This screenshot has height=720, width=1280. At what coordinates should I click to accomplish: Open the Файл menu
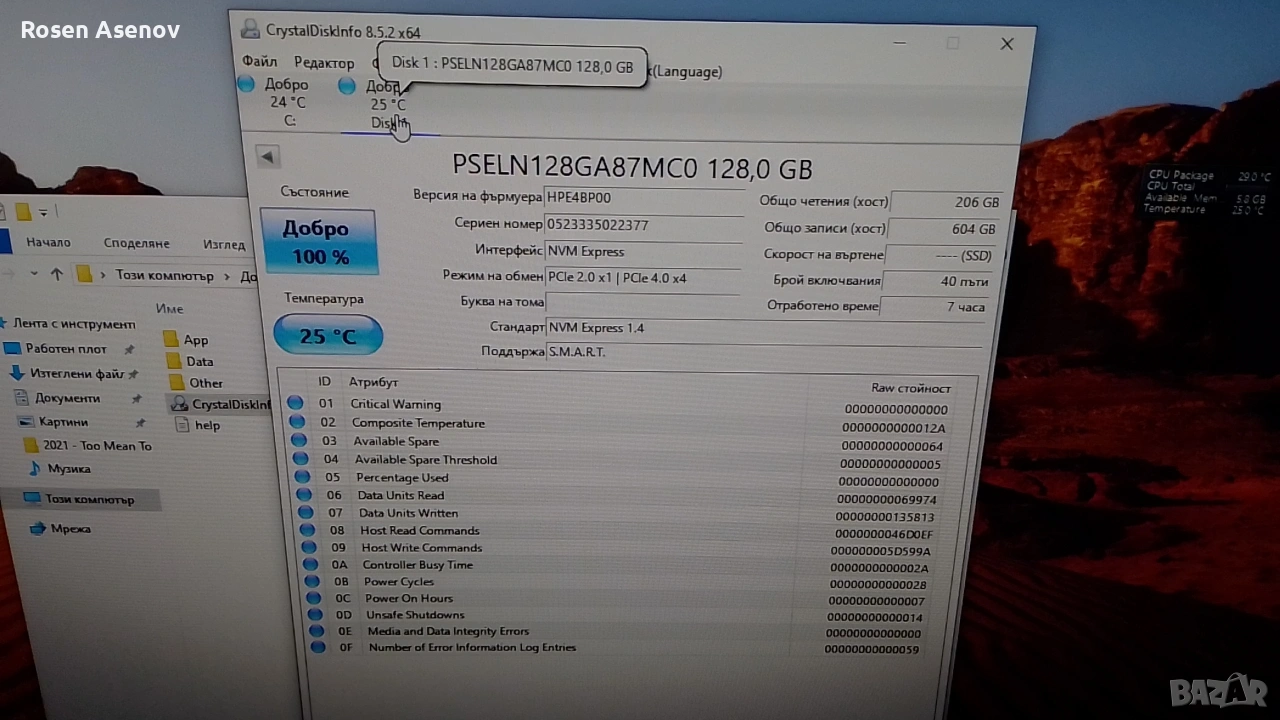[260, 62]
